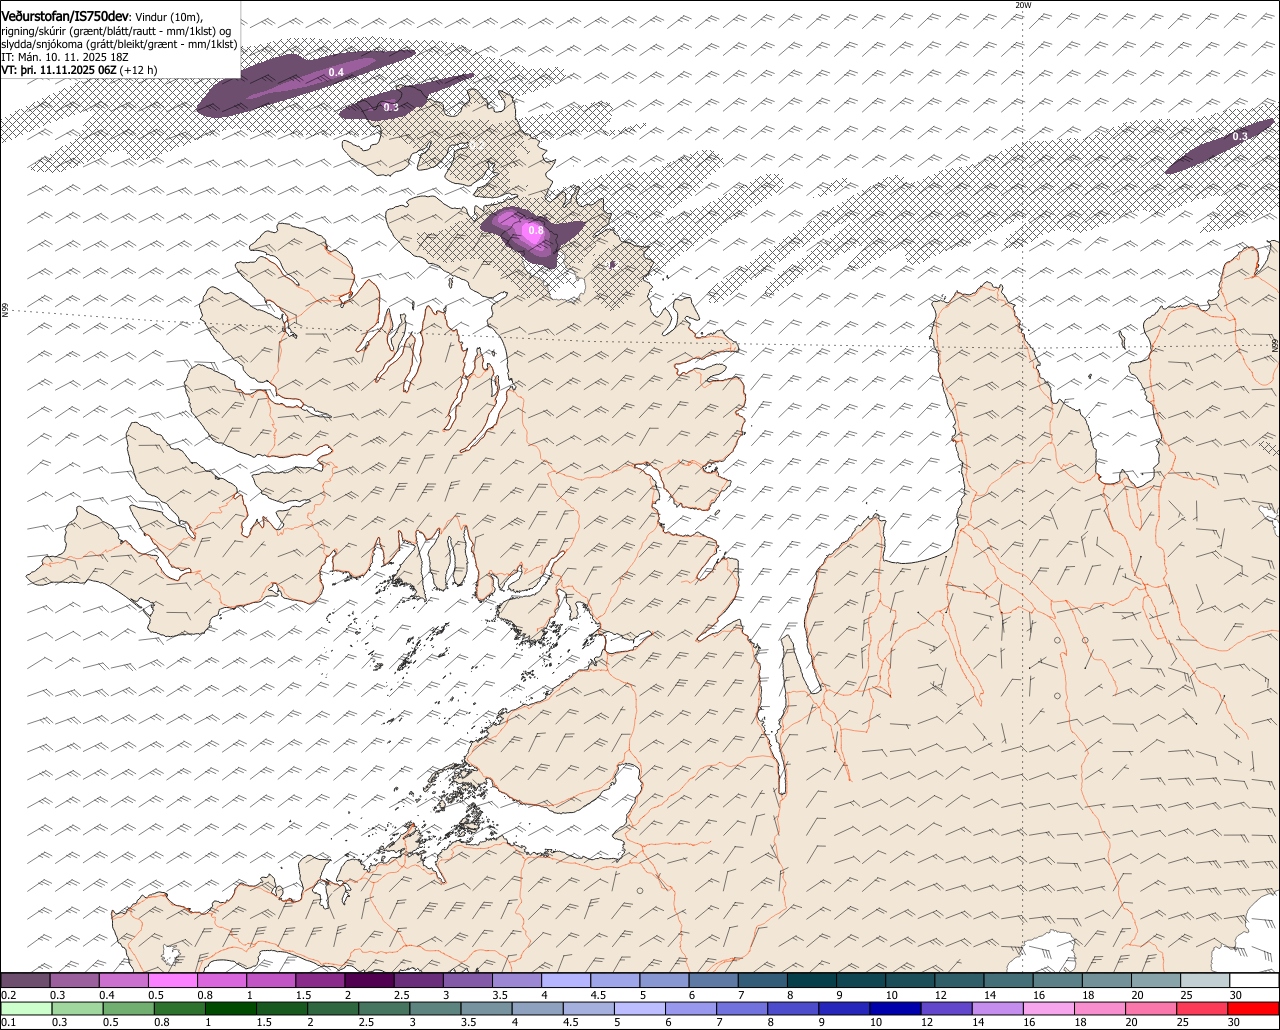Select top legend swatch between 4 and 4.5

click(x=566, y=981)
